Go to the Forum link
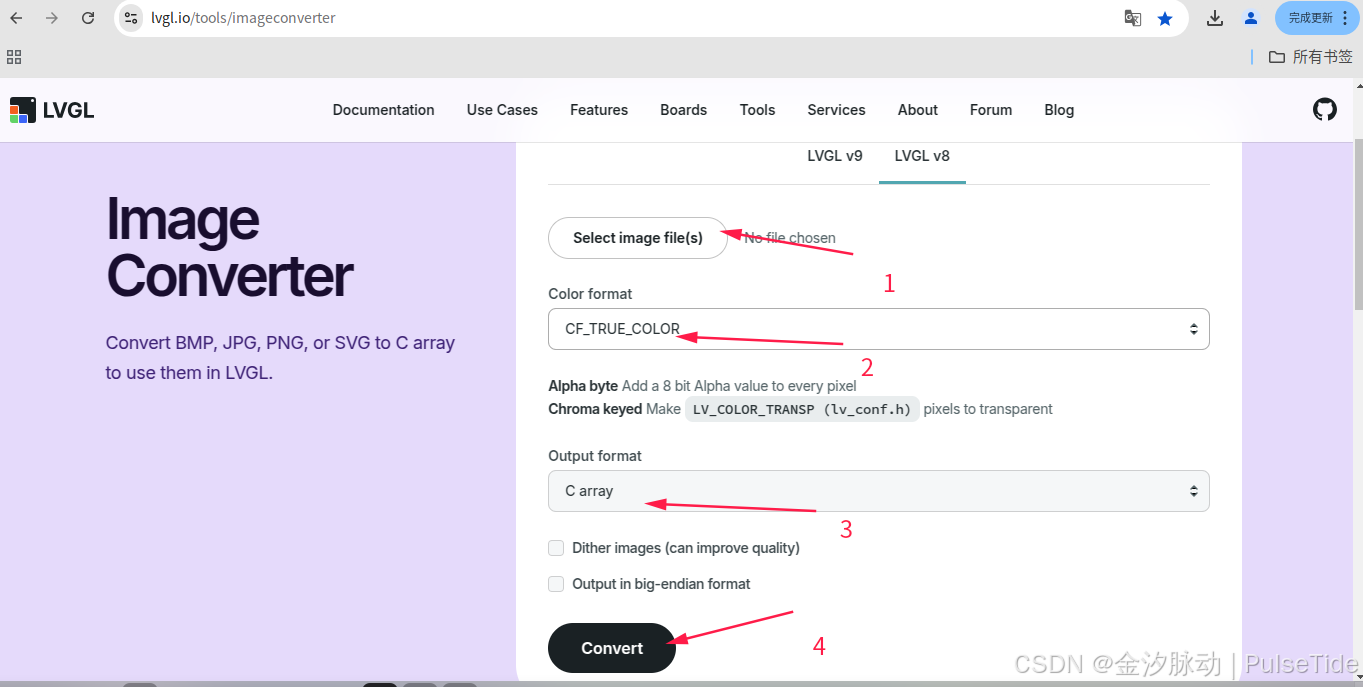The height and width of the screenshot is (687, 1363). (991, 110)
